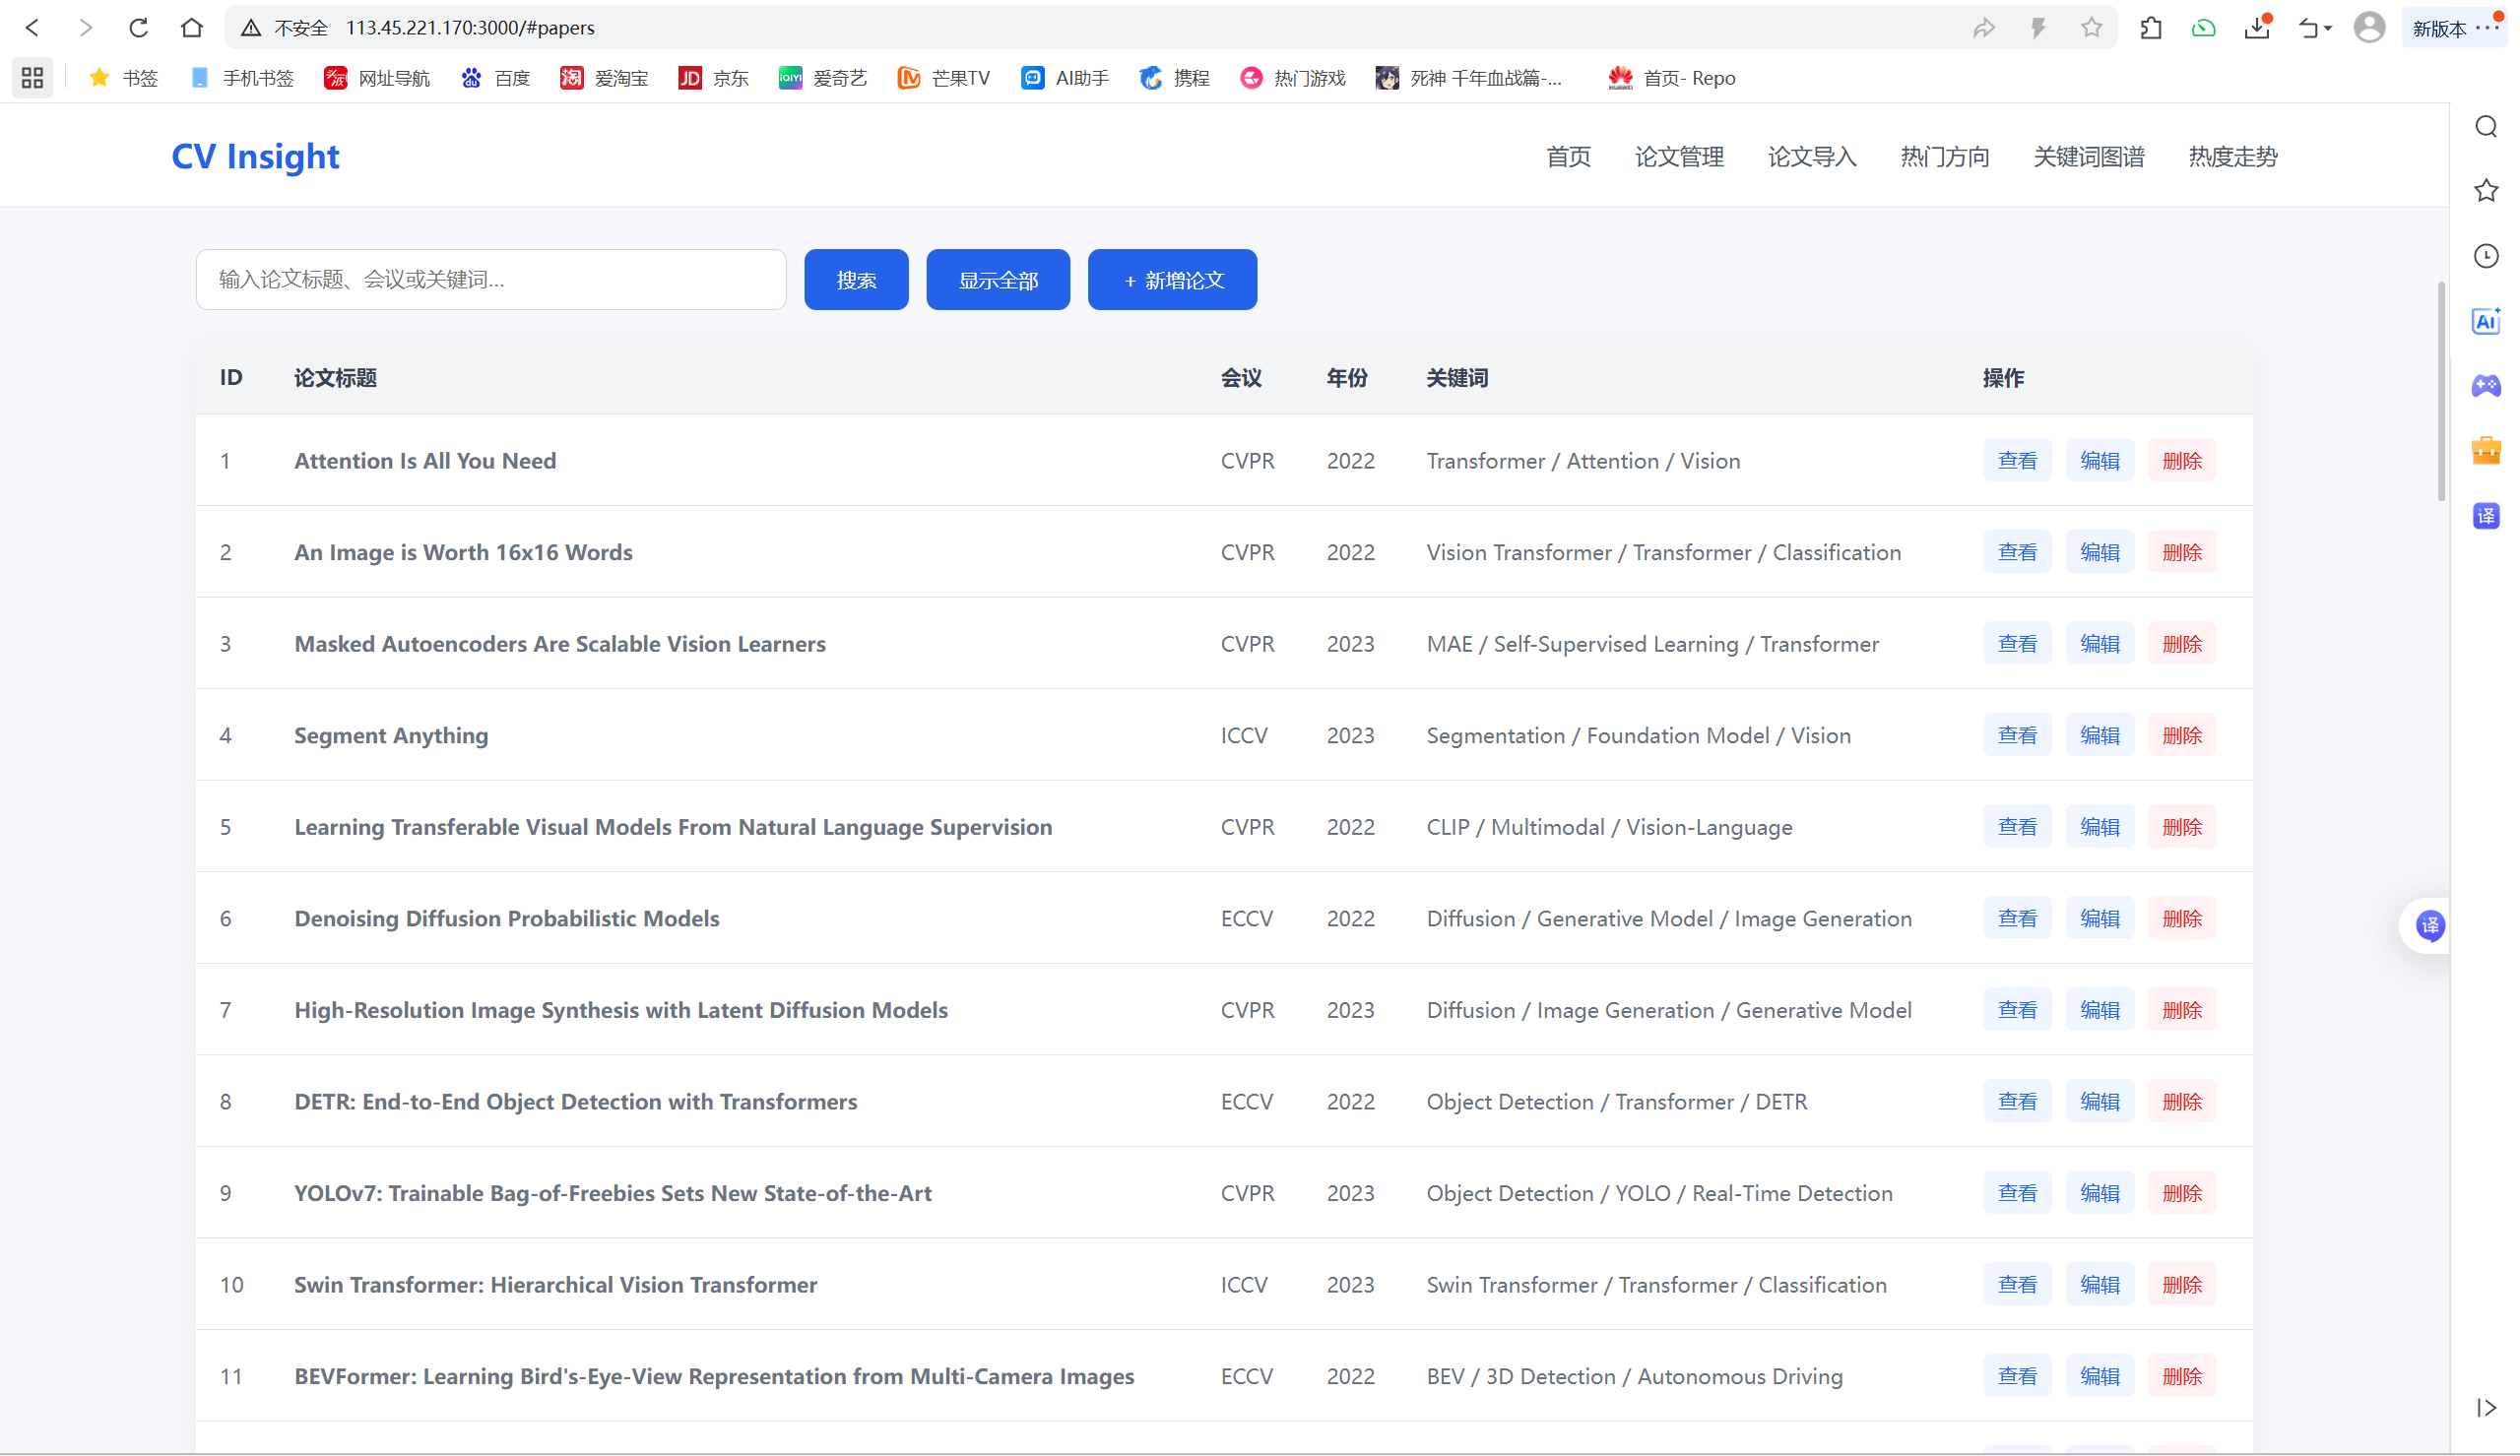Viewport: 2520px width, 1456px height.
Task: Collapse the sidebar with the bottom arrow icon
Action: coord(2486,1408)
